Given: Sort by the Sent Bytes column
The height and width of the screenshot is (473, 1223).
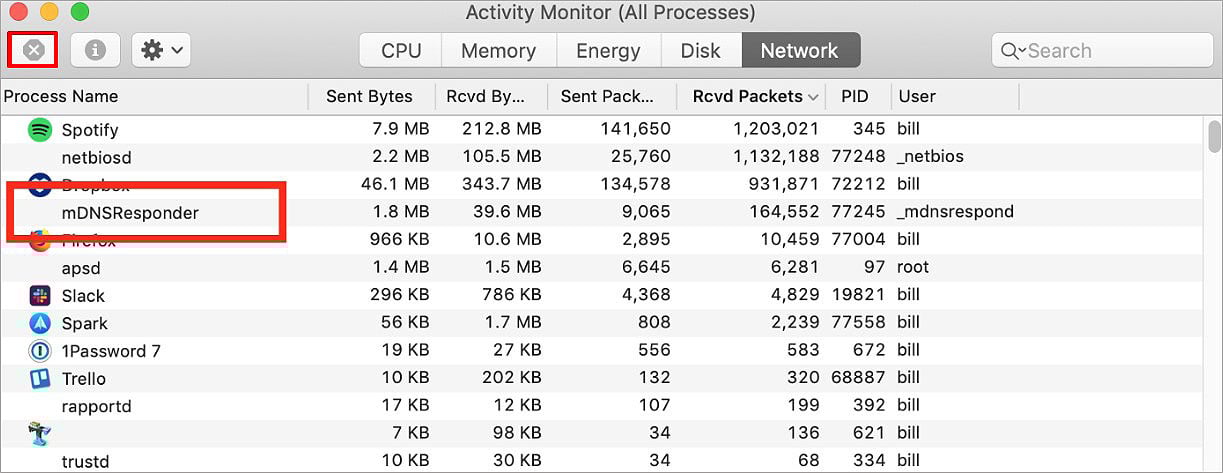Looking at the screenshot, I should click(x=369, y=96).
